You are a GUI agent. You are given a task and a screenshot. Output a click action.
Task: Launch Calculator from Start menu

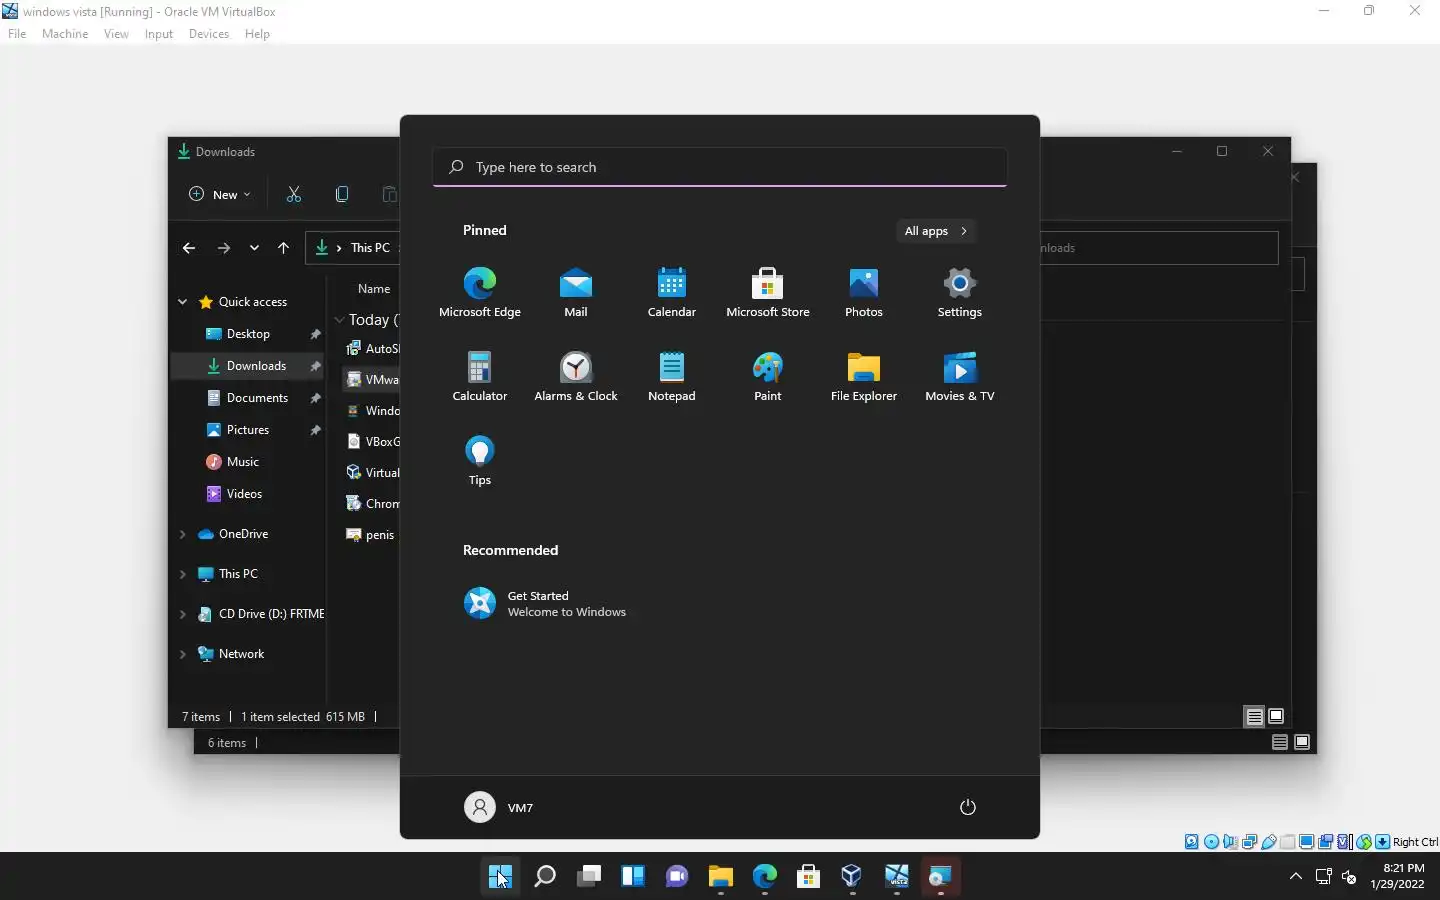(x=480, y=376)
